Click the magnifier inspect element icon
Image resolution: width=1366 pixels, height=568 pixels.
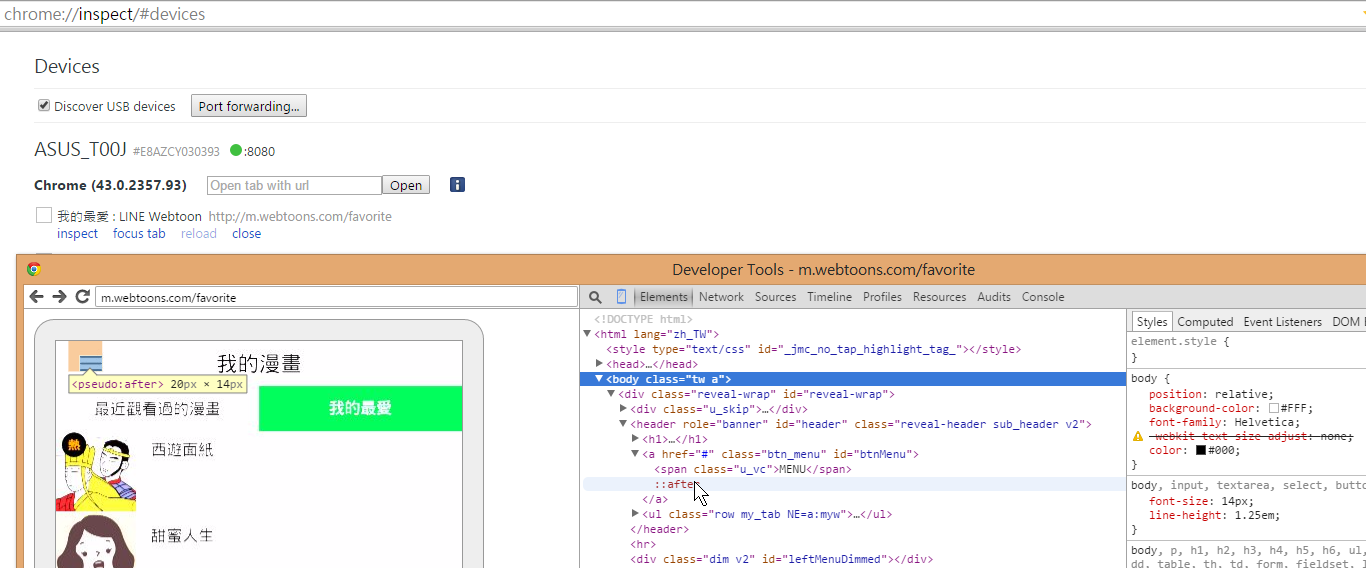(595, 297)
